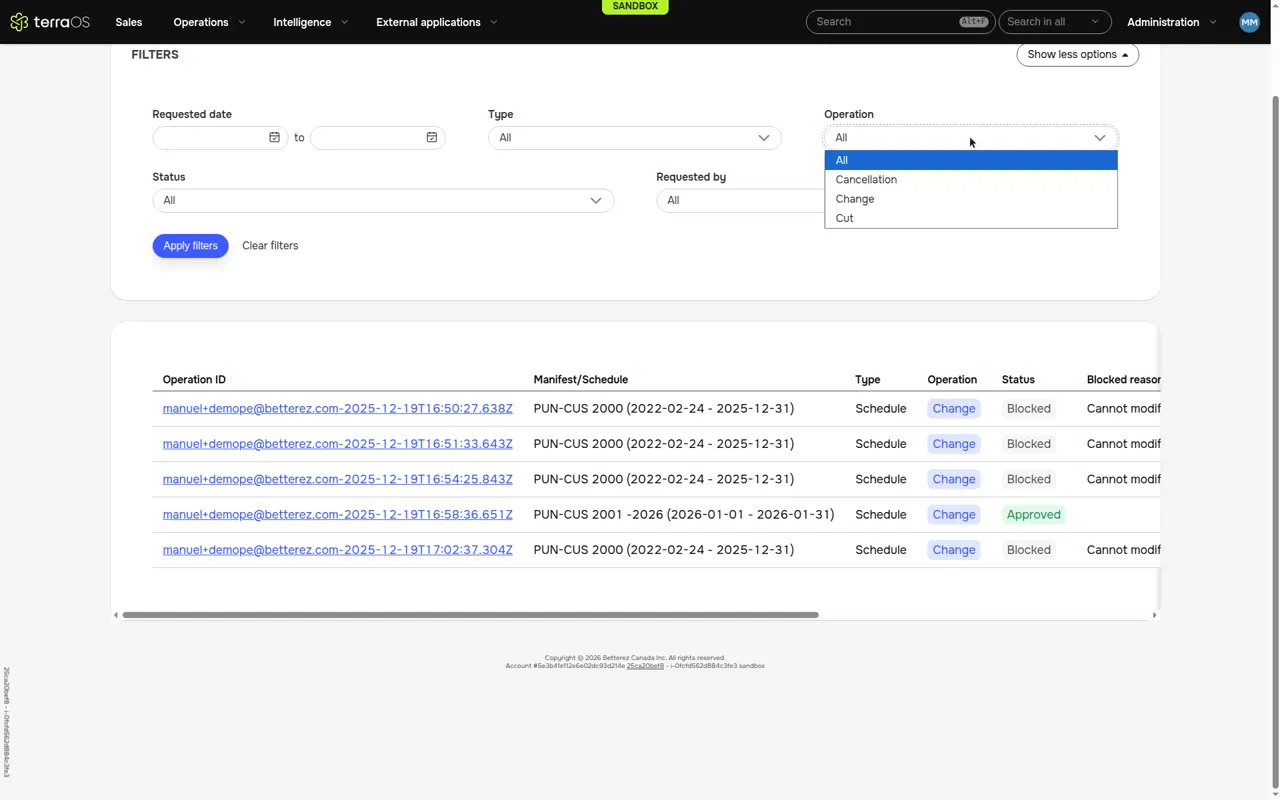Viewport: 1280px width, 800px height.
Task: Open operation link ending 16:58:36.651Z
Action: pyautogui.click(x=338, y=515)
